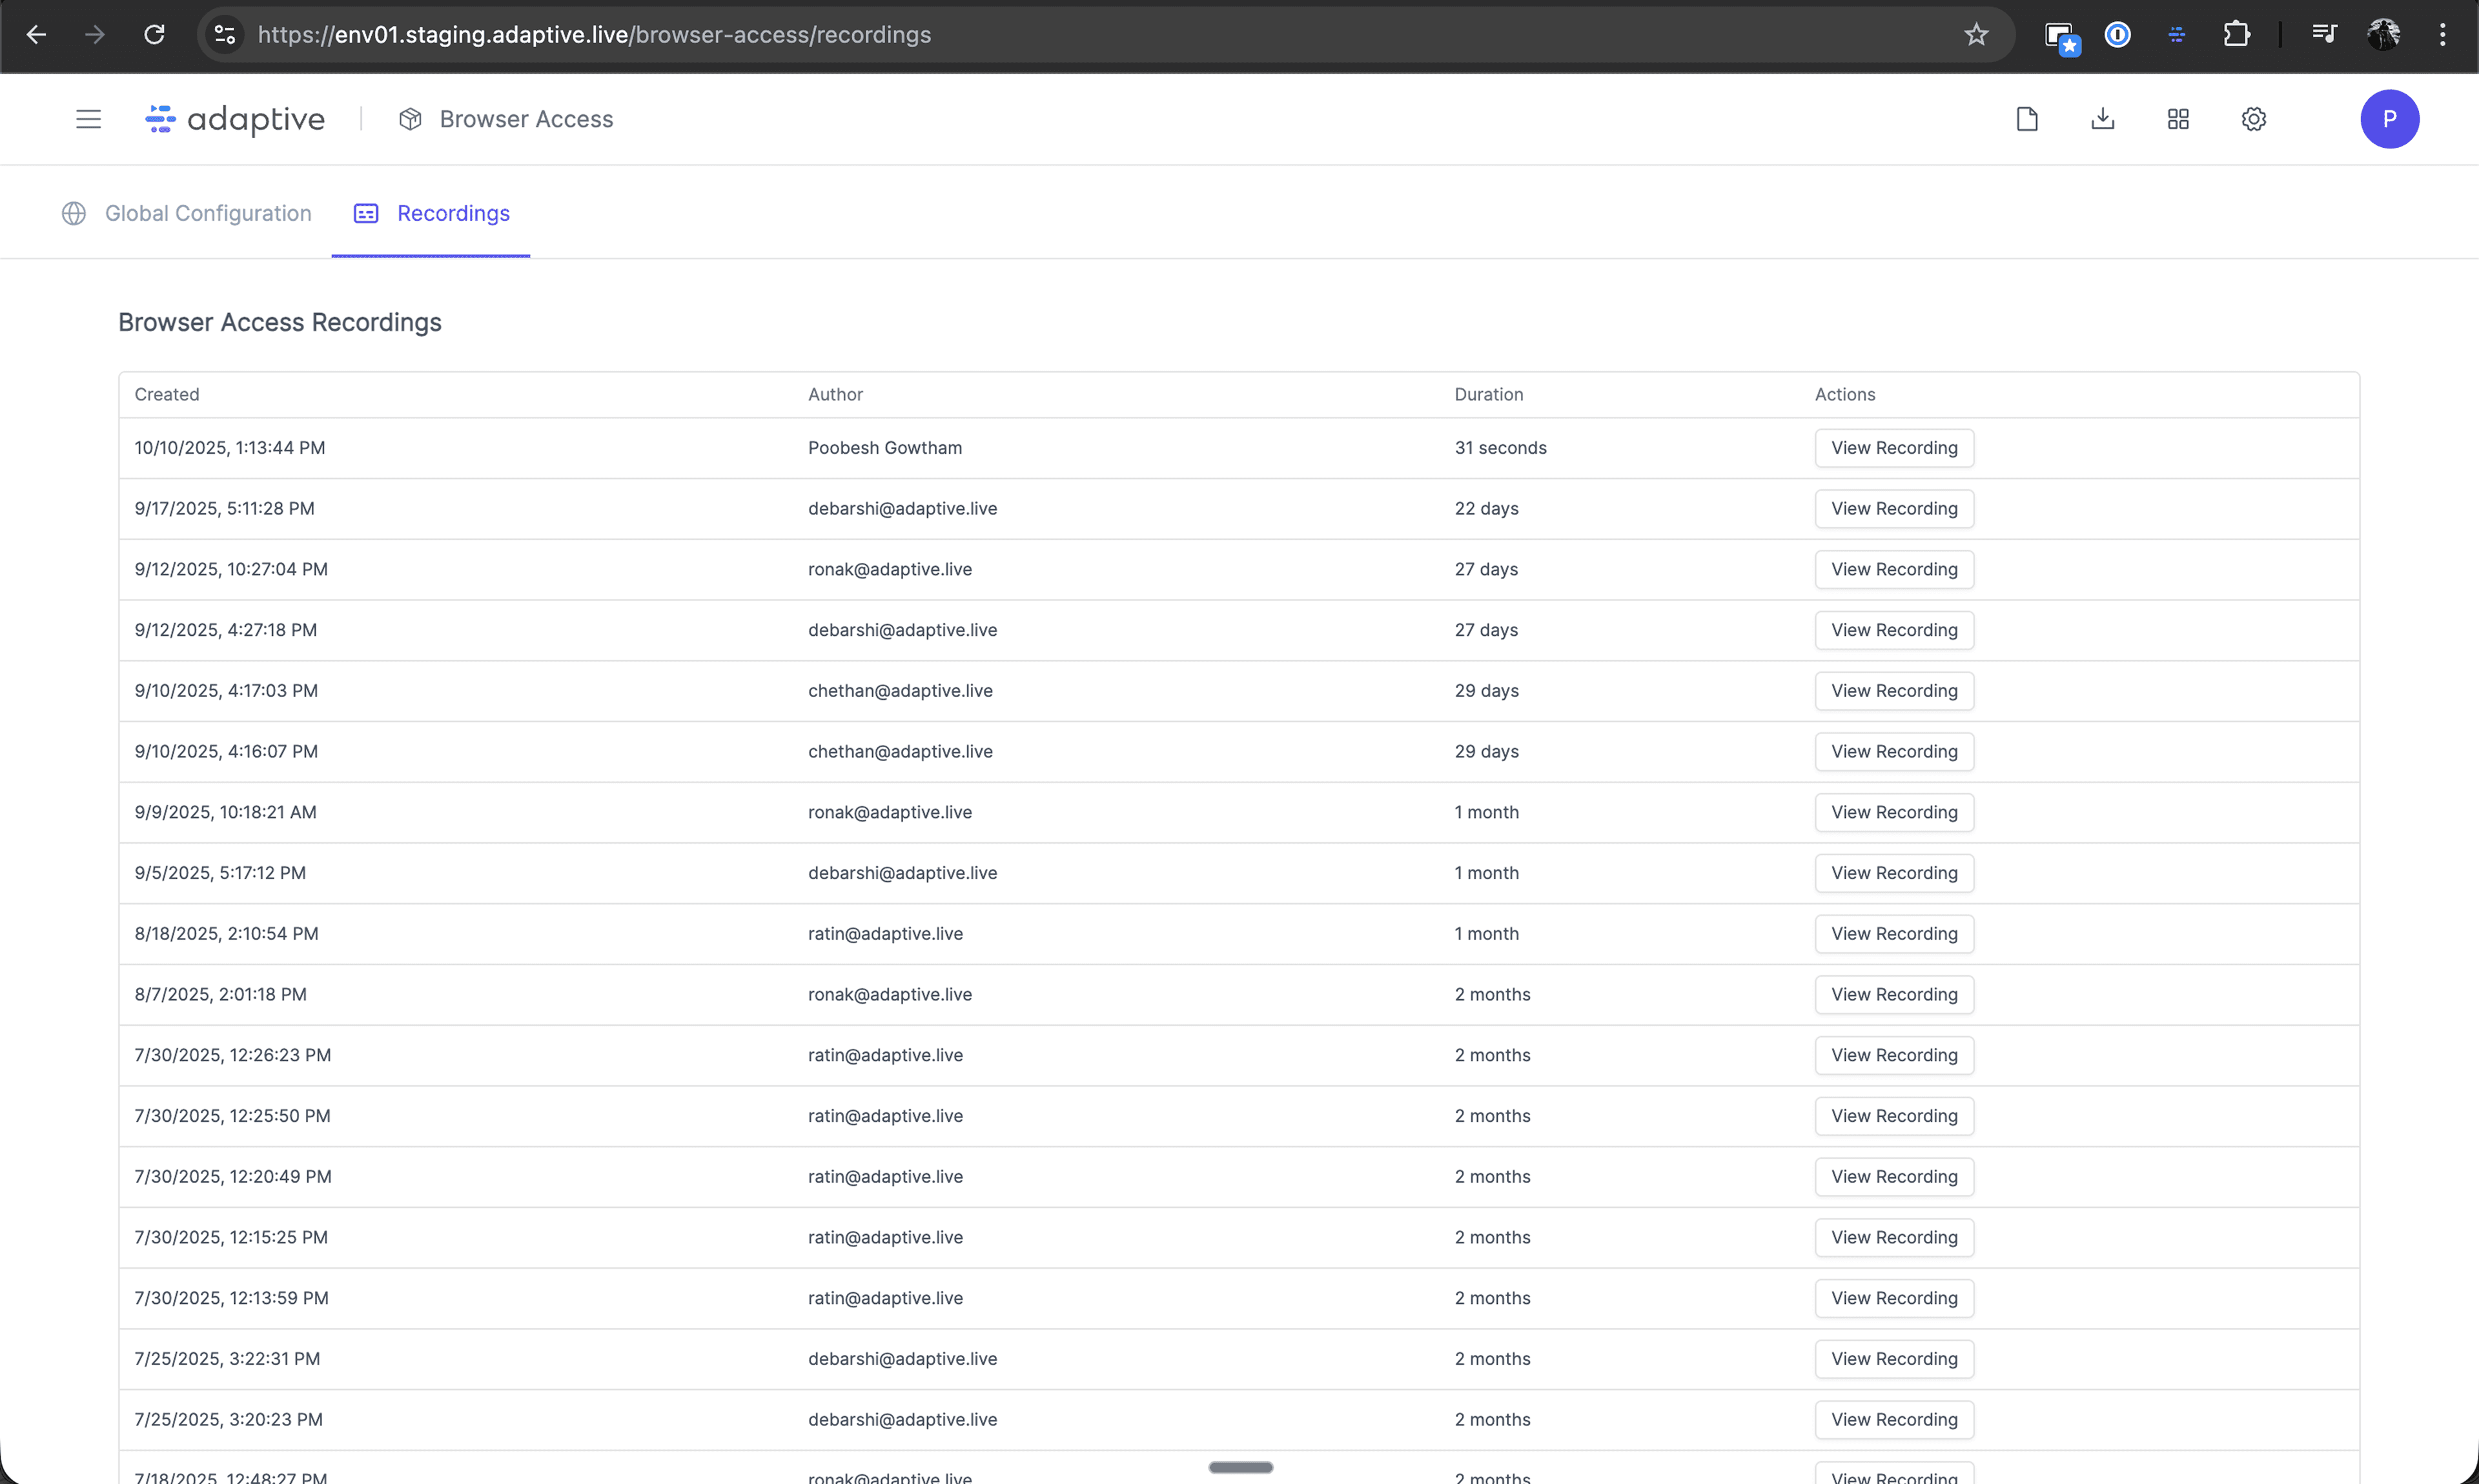The image size is (2479, 1484).
Task: Bookmark this page with star icon
Action: click(x=1976, y=34)
